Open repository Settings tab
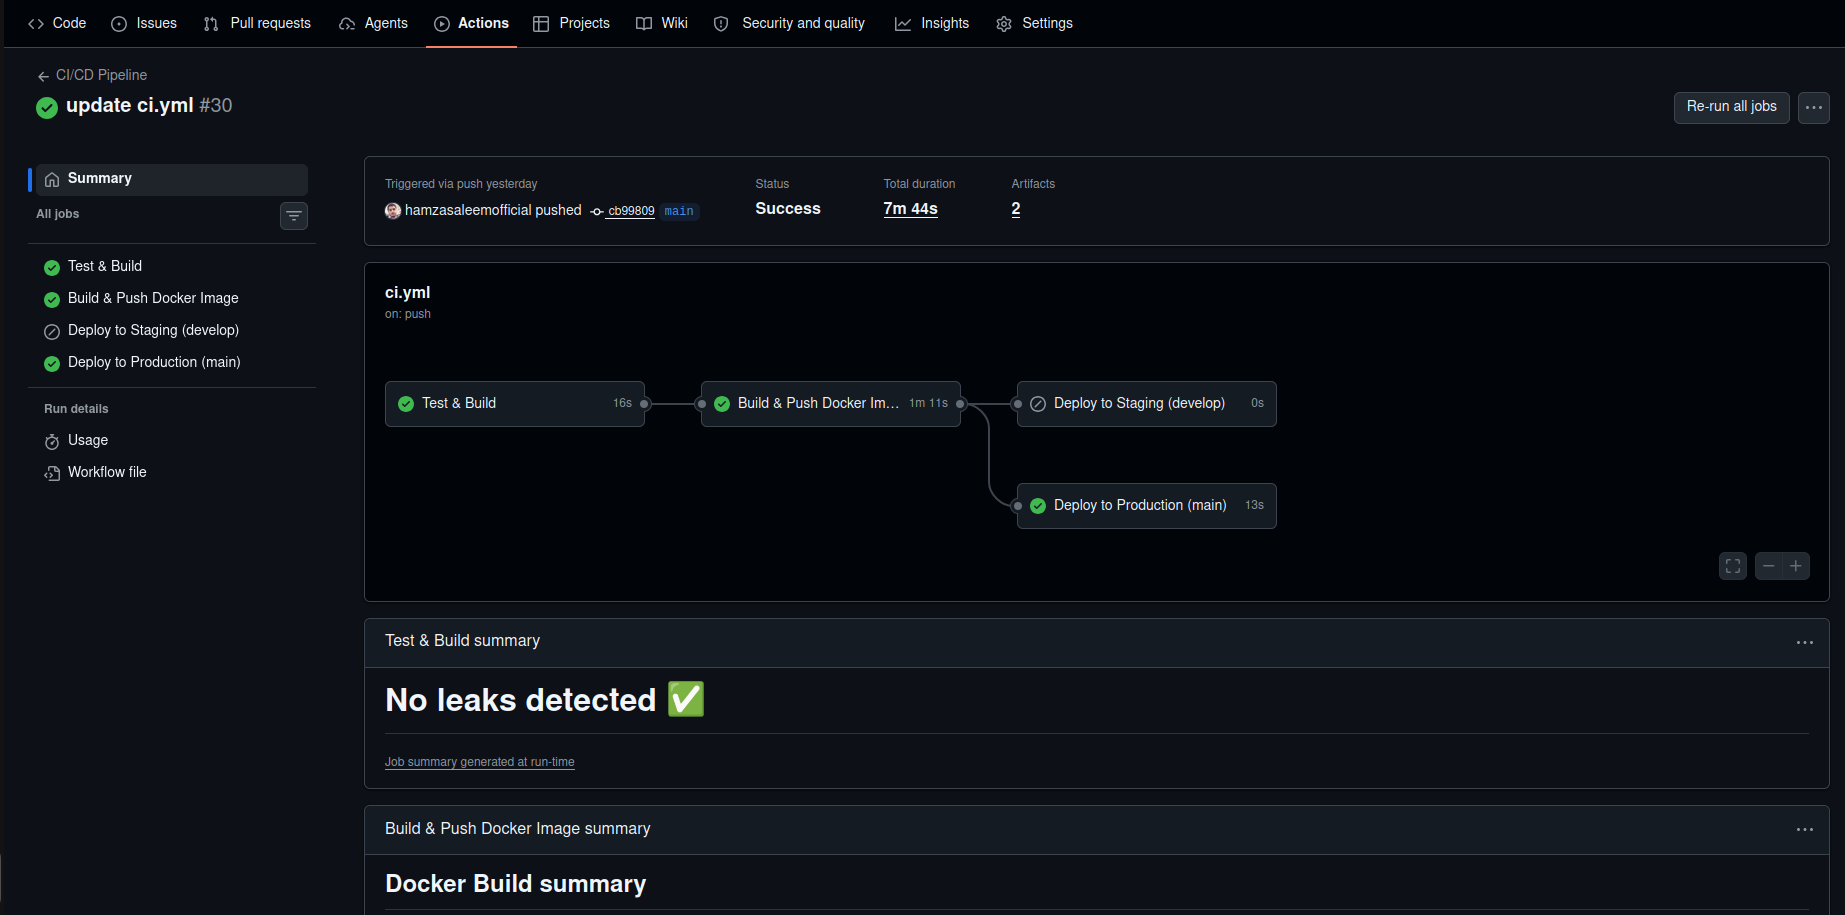This screenshot has width=1845, height=915. pyautogui.click(x=1034, y=23)
